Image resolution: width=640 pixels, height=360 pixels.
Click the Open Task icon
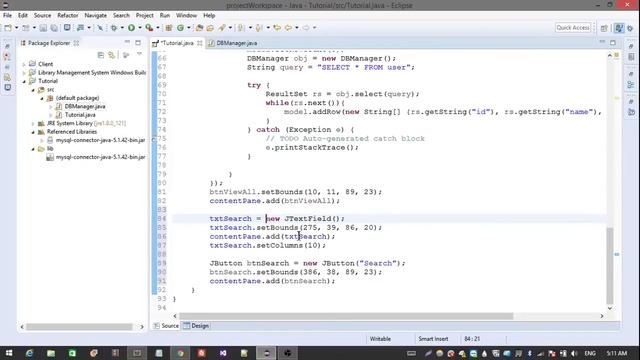pos(210,28)
